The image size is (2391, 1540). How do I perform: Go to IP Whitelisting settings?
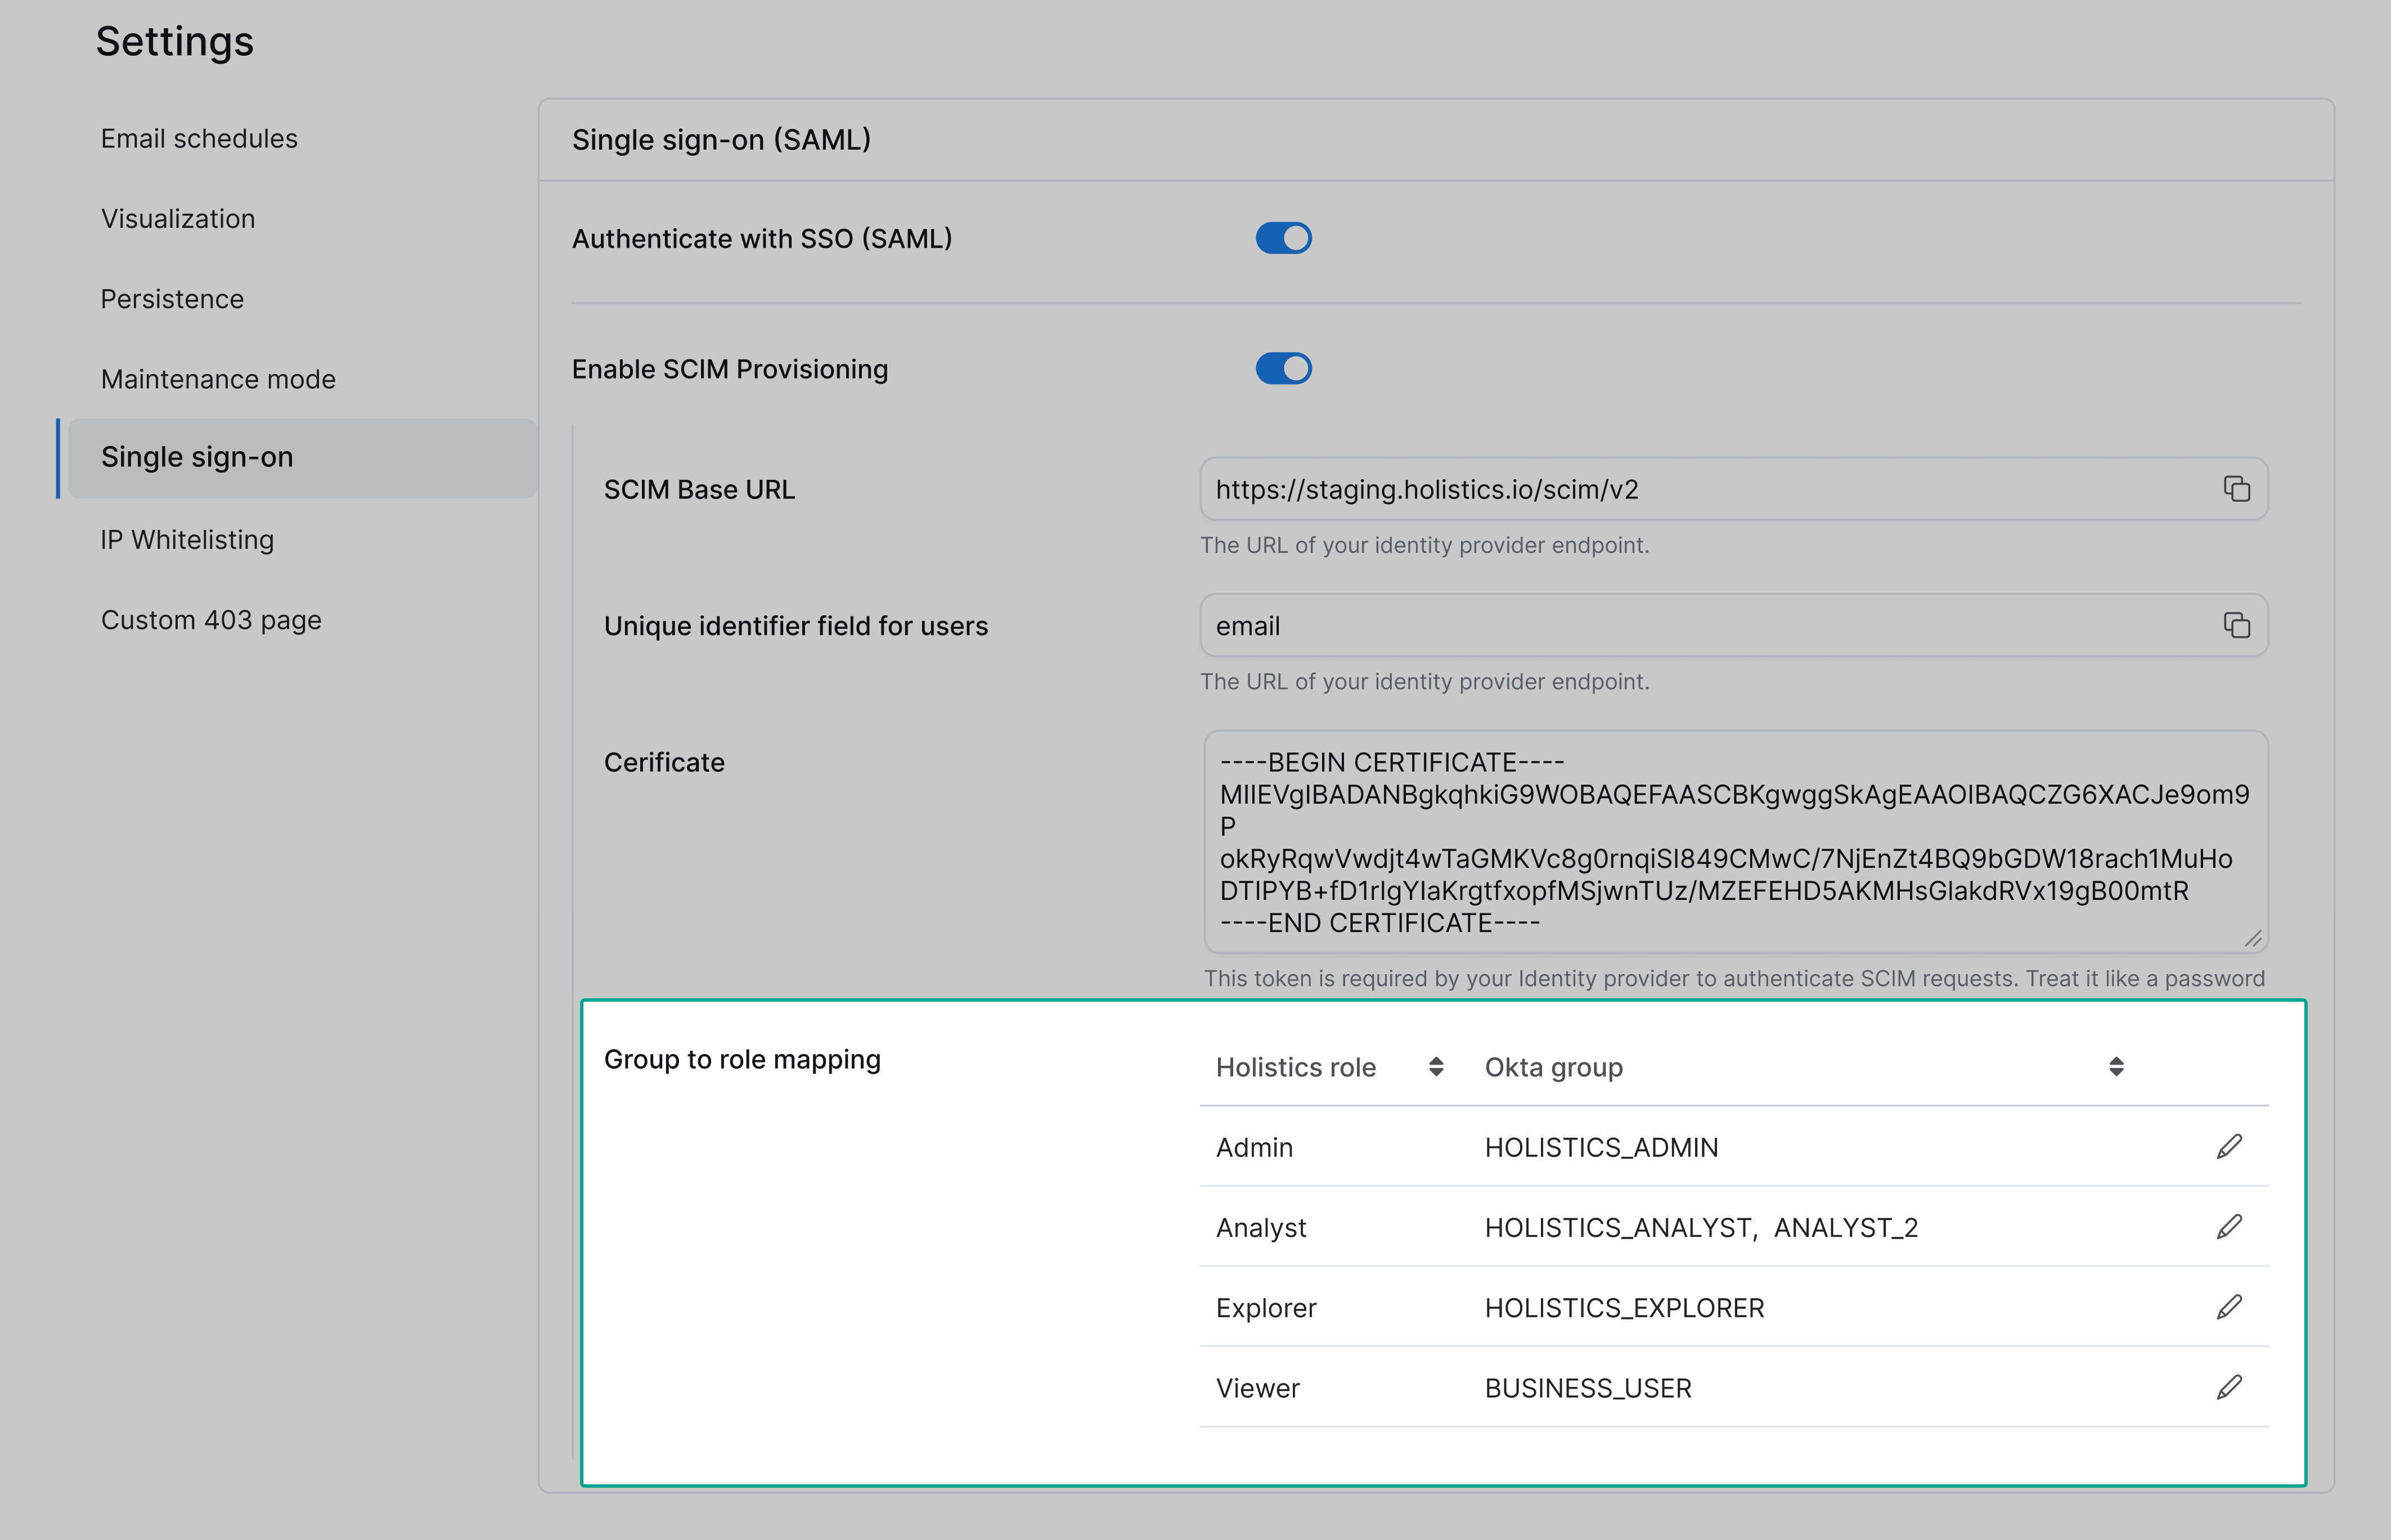point(187,540)
